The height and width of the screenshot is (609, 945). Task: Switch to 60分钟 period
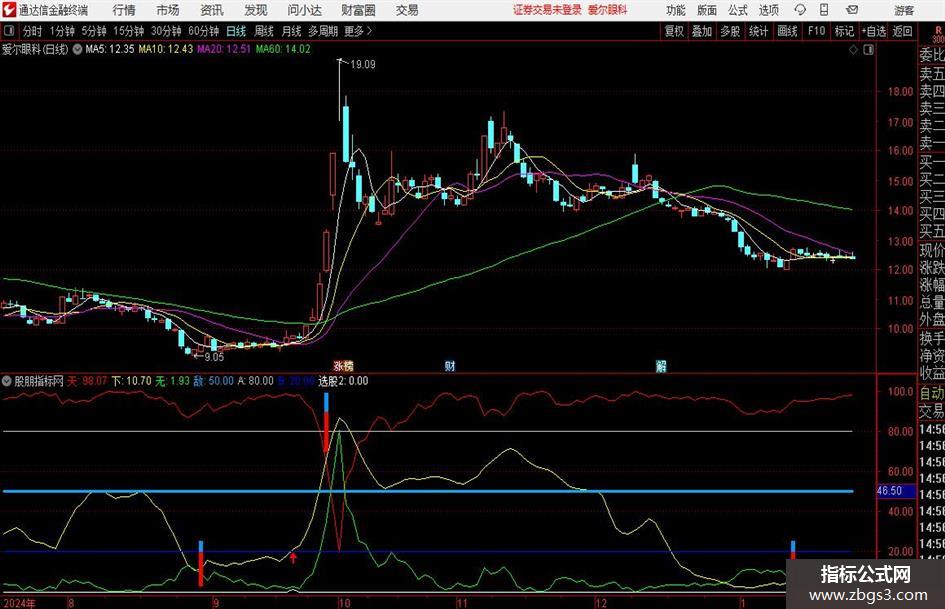coord(203,31)
